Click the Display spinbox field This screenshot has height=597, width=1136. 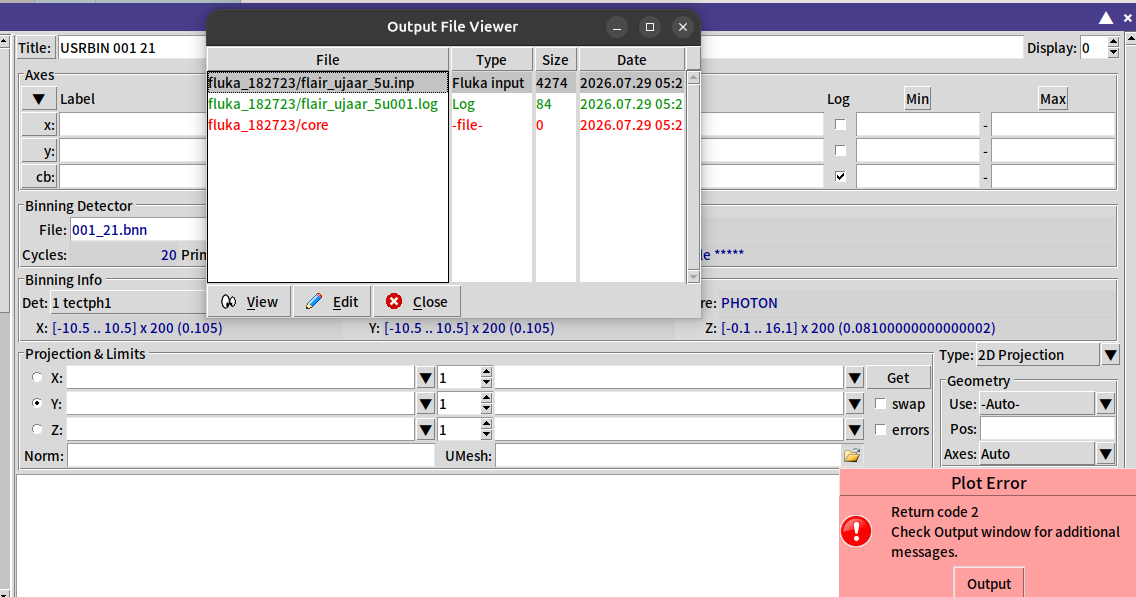(x=1093, y=48)
